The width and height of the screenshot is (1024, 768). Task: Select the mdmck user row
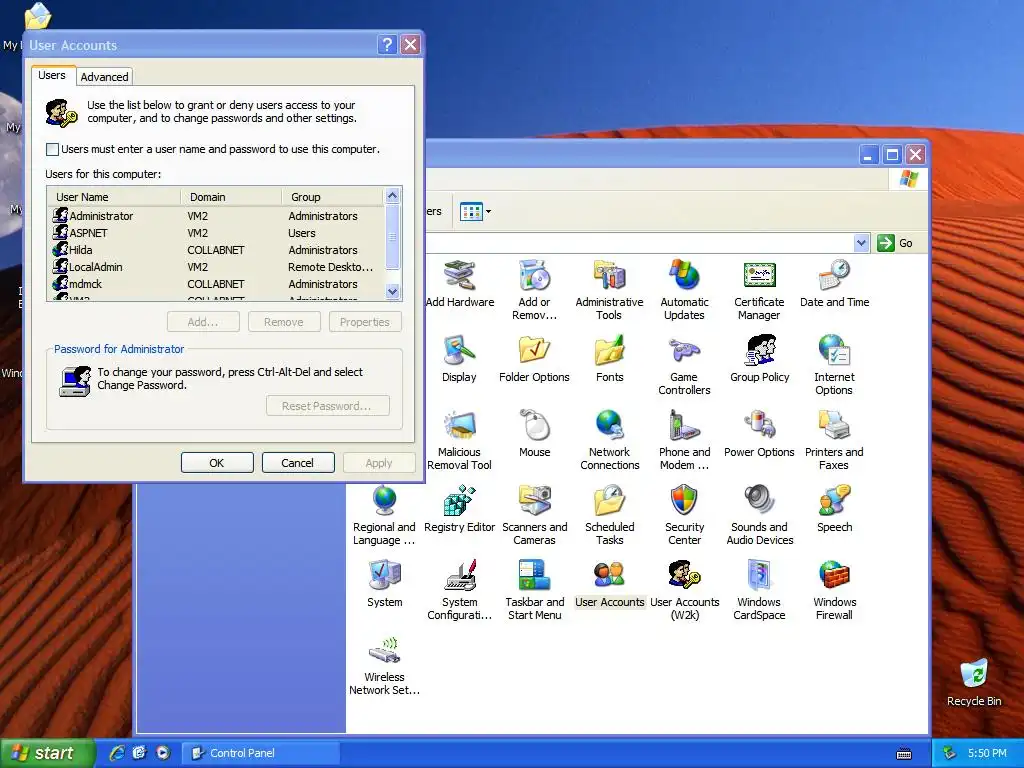pos(216,283)
